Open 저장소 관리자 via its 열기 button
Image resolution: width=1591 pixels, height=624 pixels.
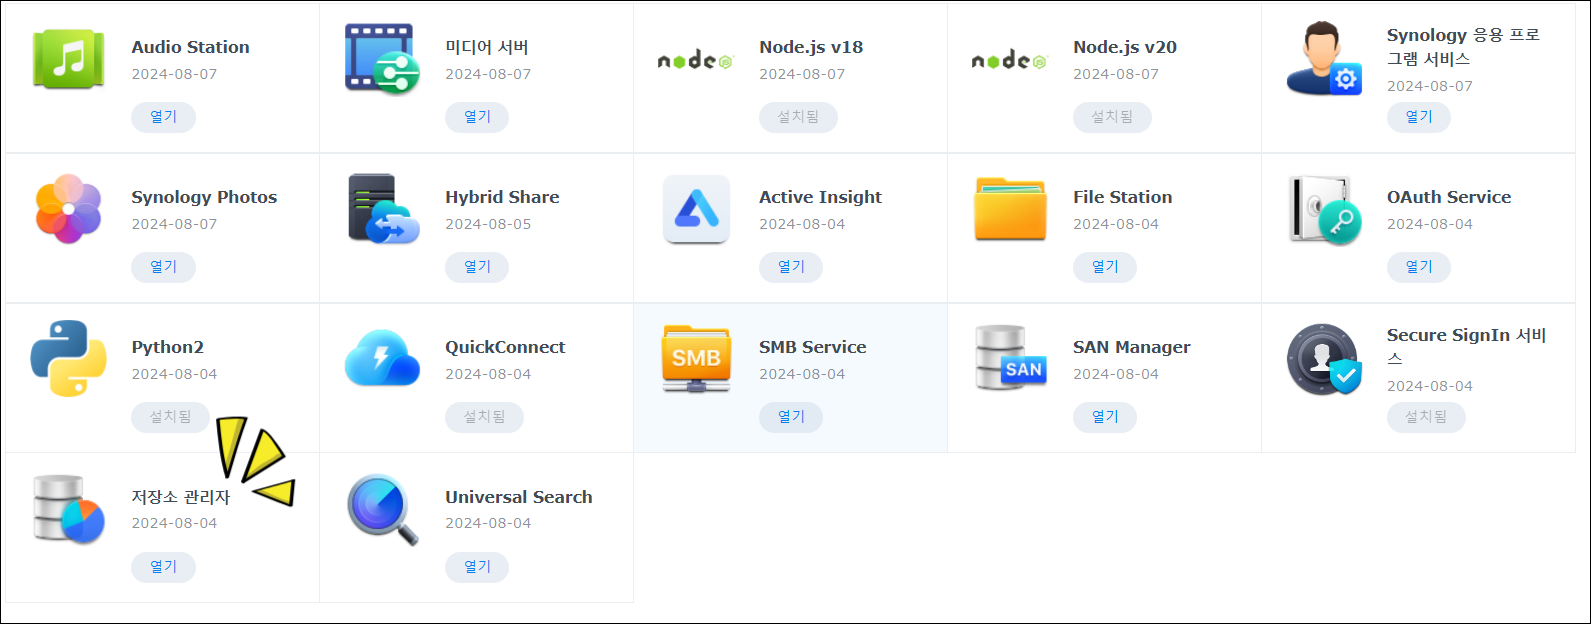(x=163, y=567)
